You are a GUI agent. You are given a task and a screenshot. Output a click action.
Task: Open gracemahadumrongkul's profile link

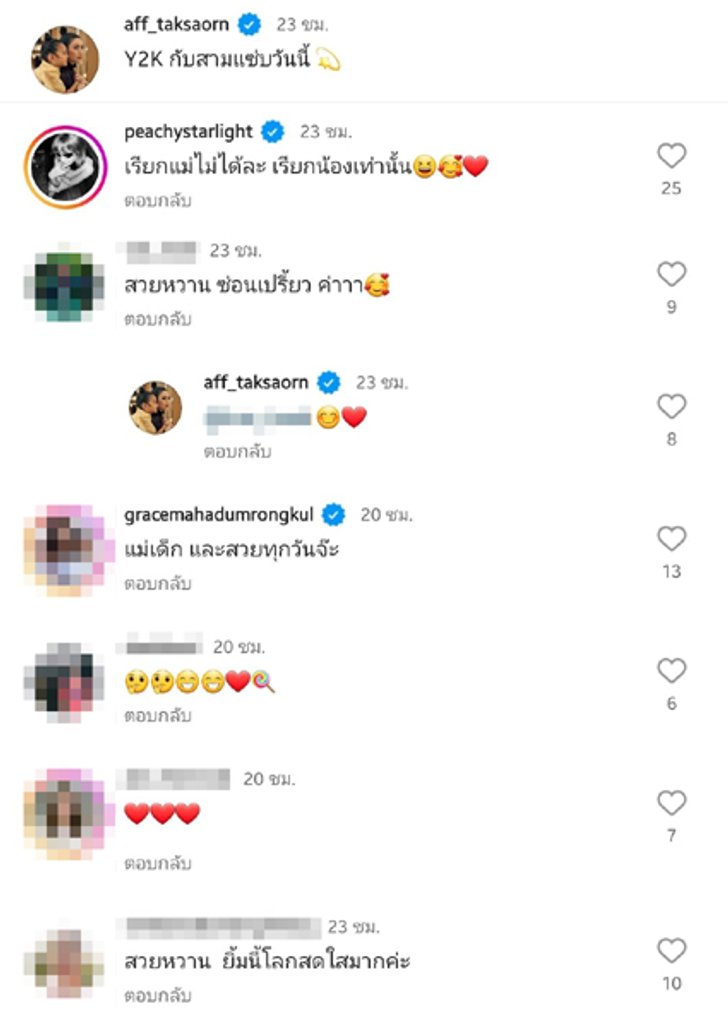pyautogui.click(x=218, y=515)
